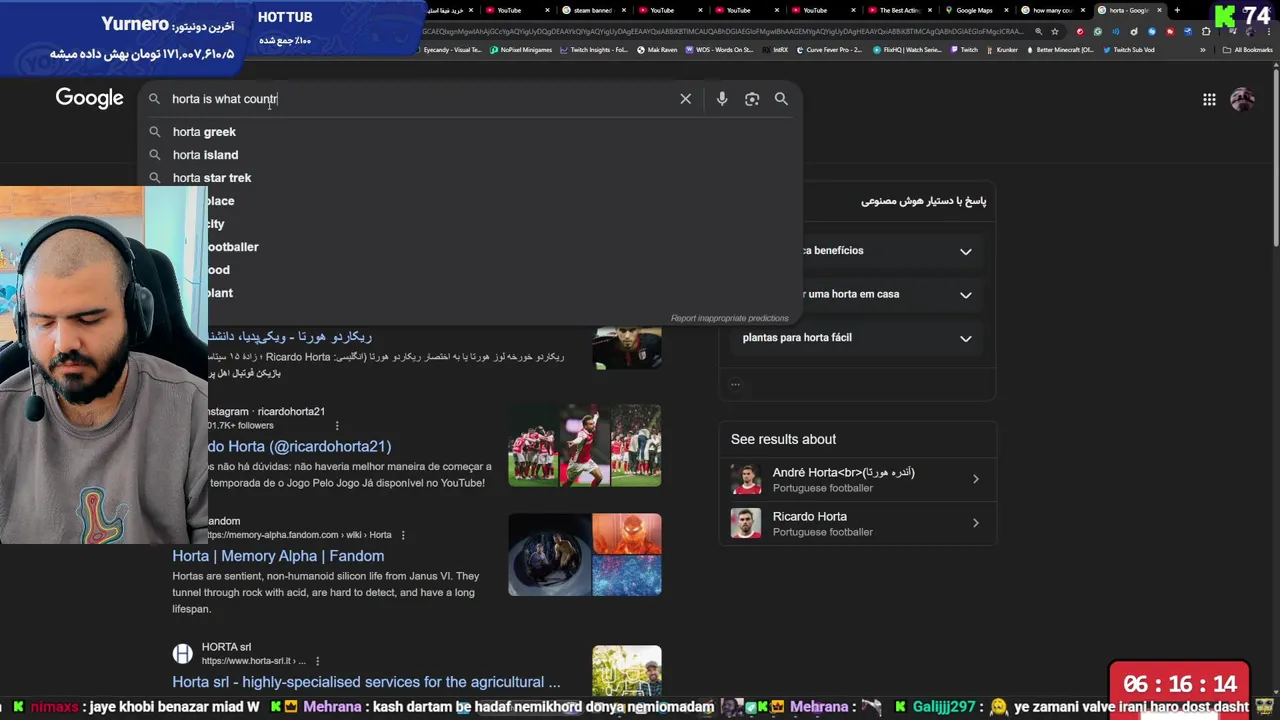Expand 'plantas para horta fácil' question
Image resolution: width=1280 pixels, height=720 pixels.
pyautogui.click(x=857, y=338)
